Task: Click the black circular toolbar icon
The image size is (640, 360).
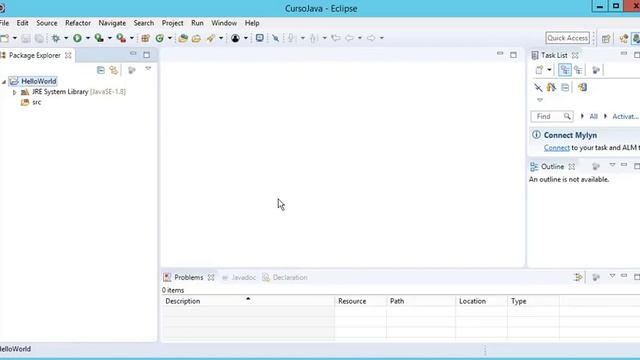Action: (x=235, y=38)
